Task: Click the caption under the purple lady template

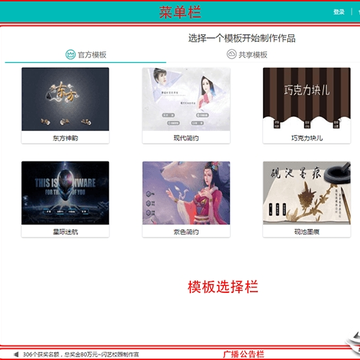Action: click(x=186, y=232)
